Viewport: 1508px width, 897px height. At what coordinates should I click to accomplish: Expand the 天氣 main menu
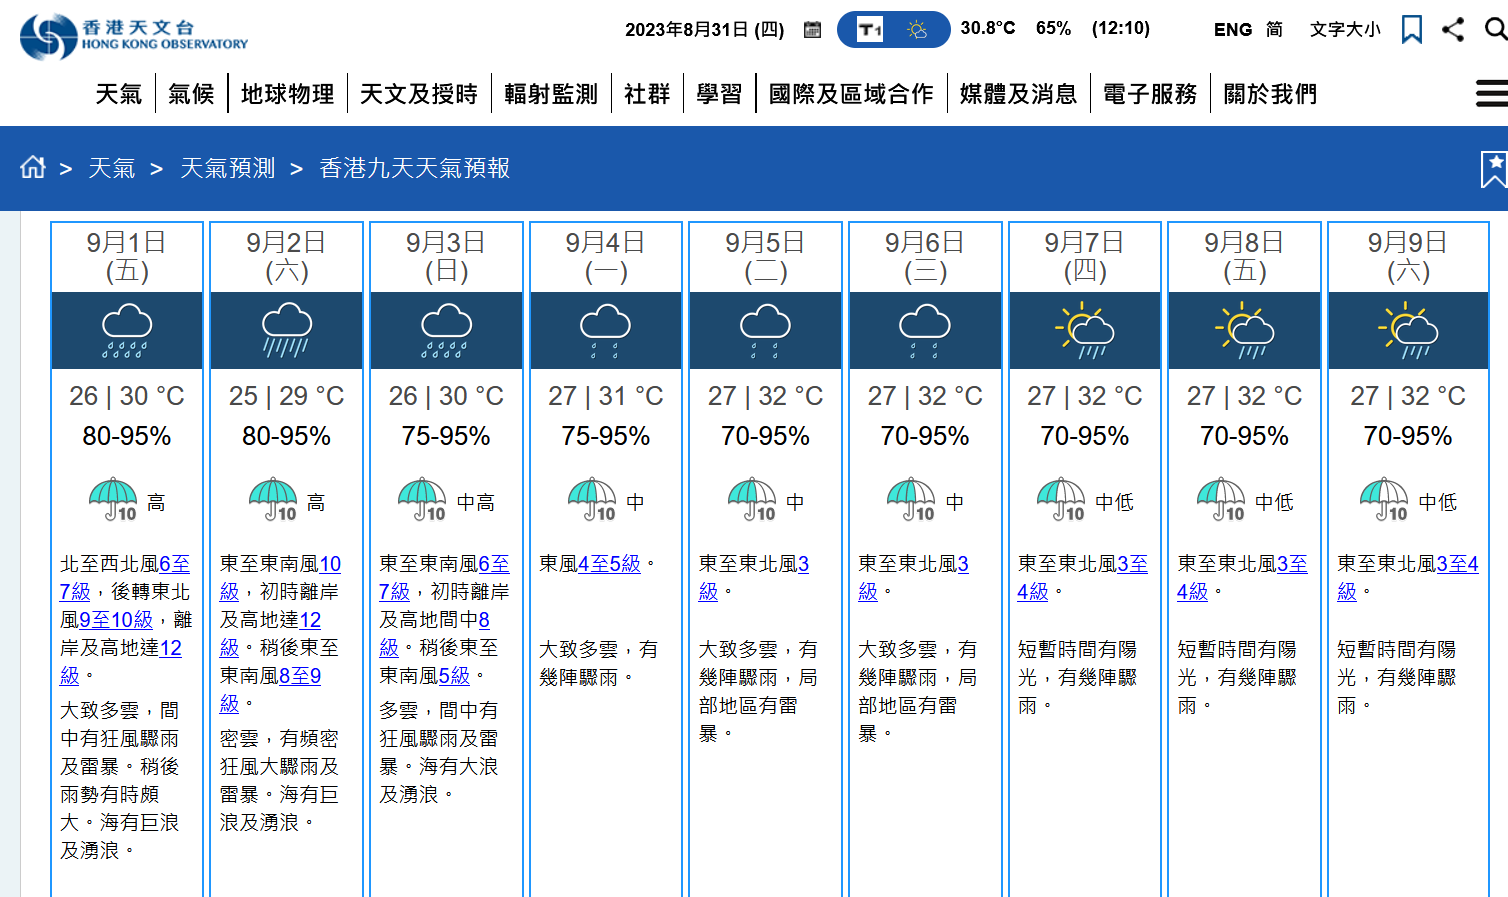(x=119, y=94)
